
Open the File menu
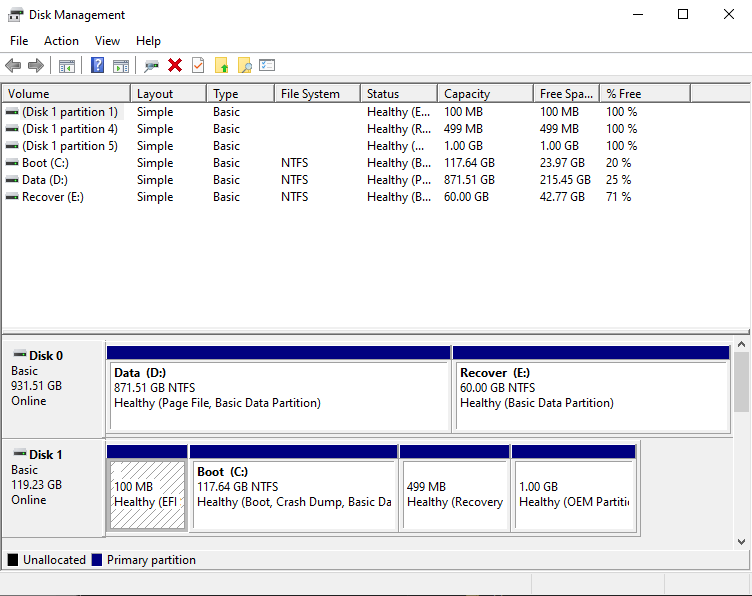point(19,41)
